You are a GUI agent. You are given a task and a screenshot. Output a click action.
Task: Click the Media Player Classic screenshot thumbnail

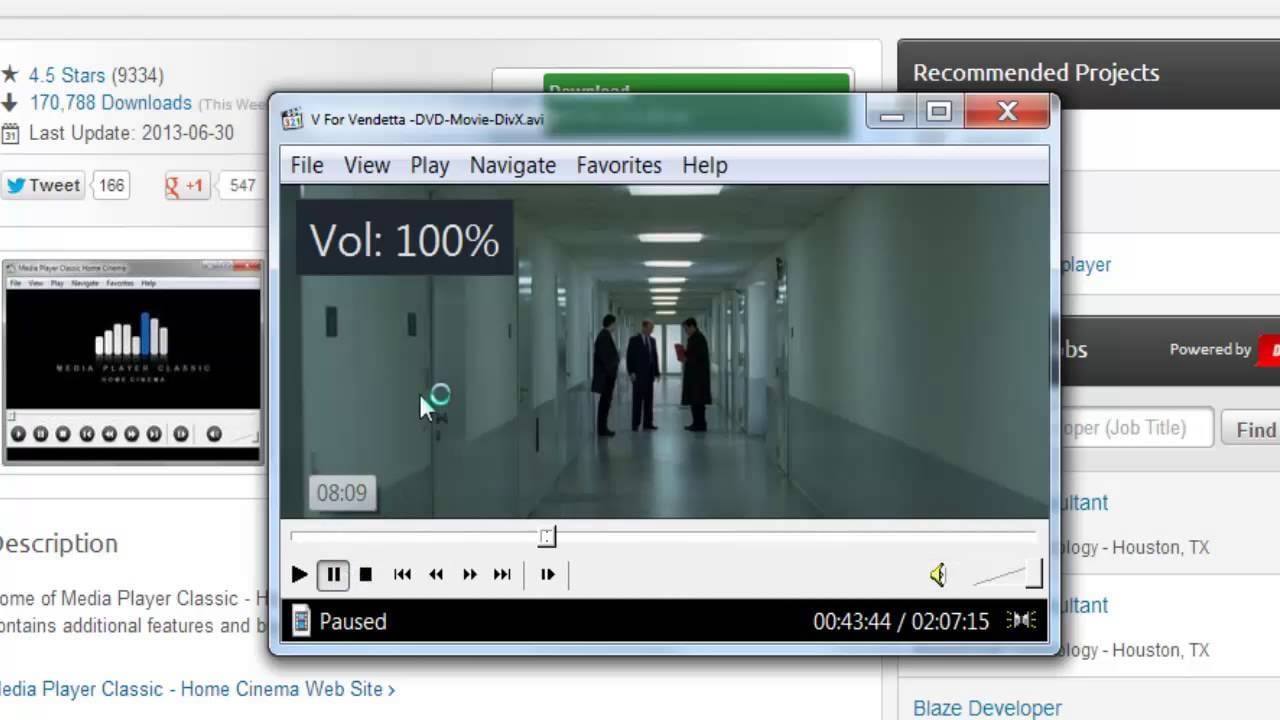132,362
